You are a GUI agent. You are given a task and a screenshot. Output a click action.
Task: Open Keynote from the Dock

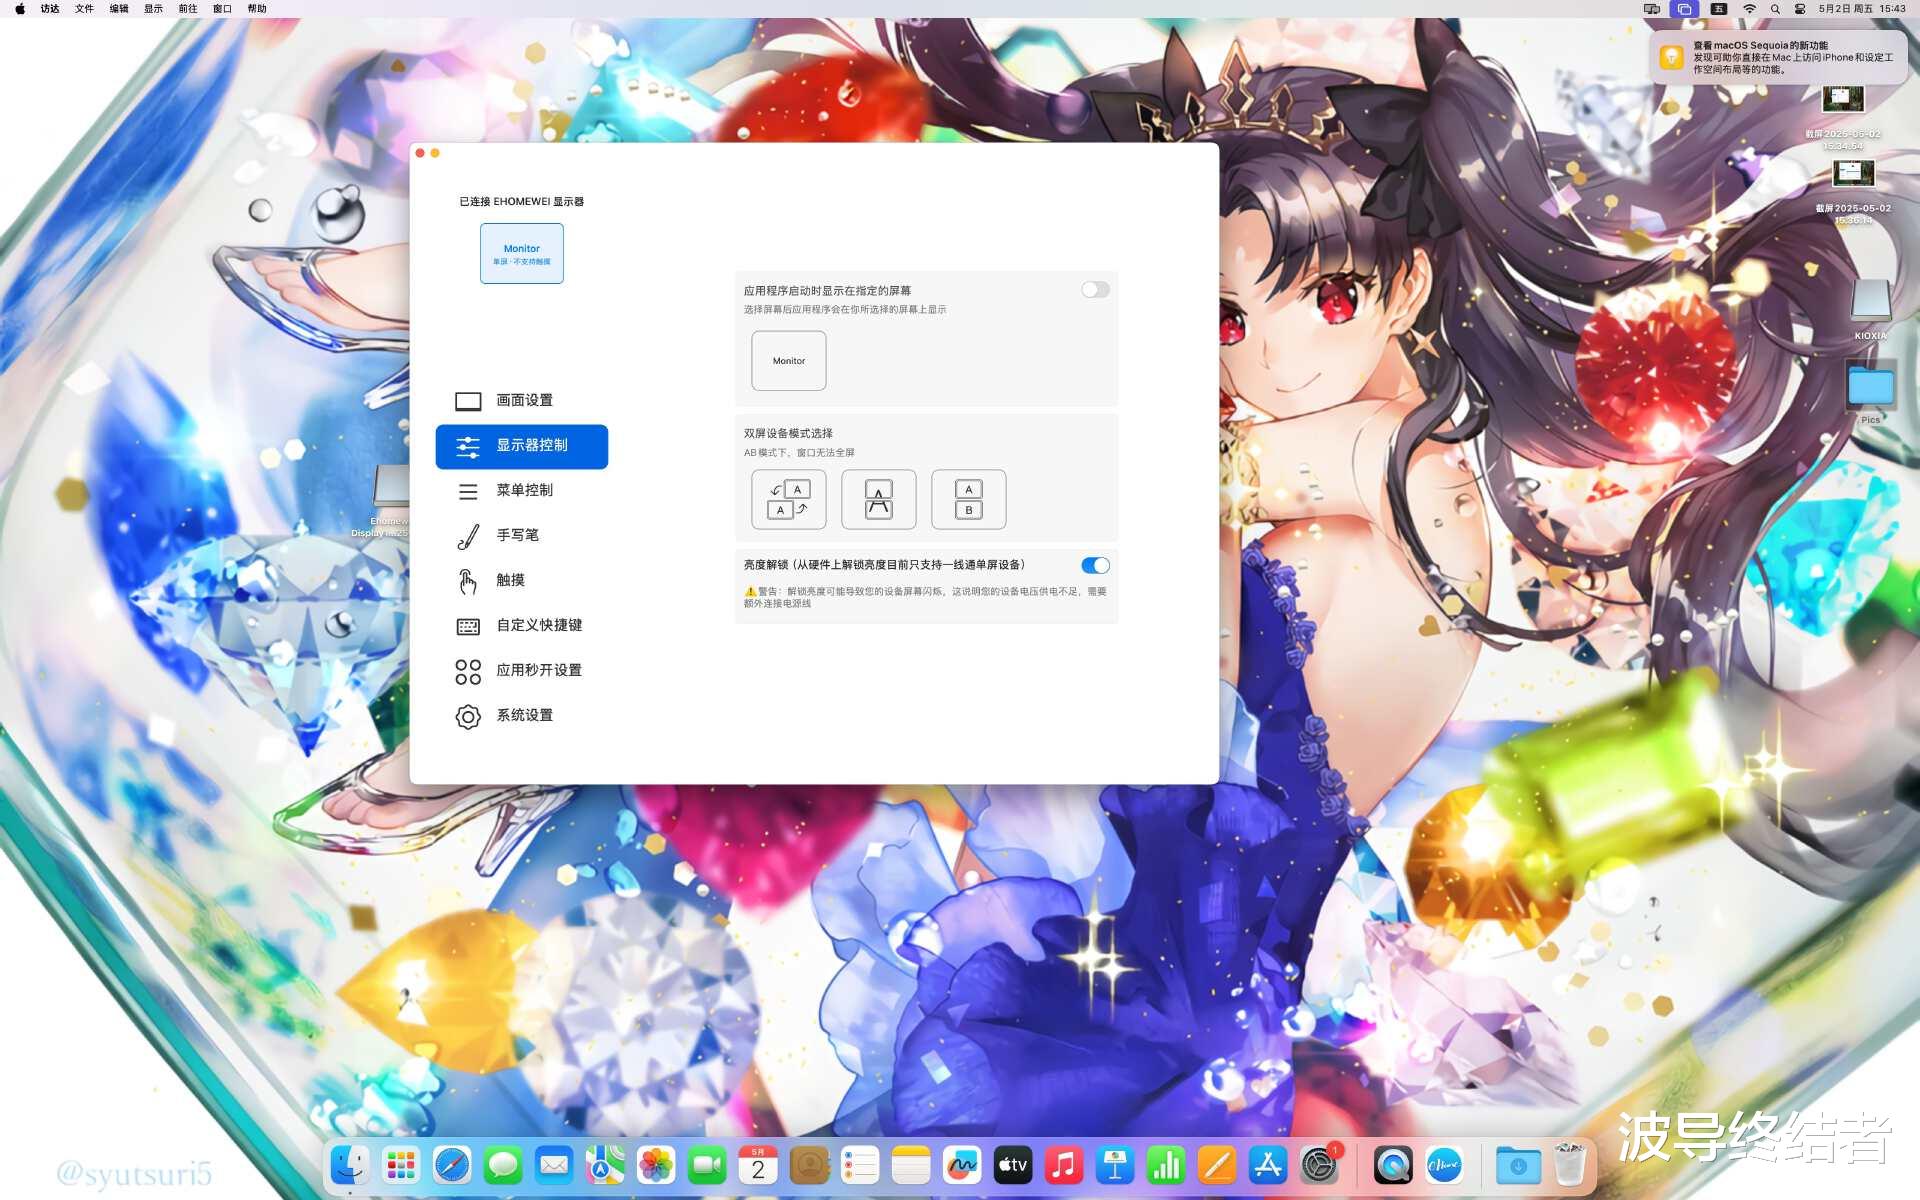point(1115,1165)
